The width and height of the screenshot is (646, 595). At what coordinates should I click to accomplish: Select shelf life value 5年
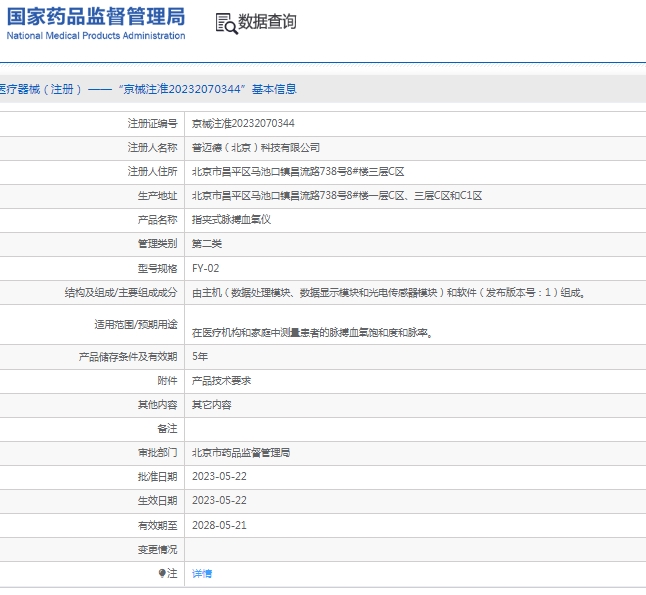[x=200, y=356]
